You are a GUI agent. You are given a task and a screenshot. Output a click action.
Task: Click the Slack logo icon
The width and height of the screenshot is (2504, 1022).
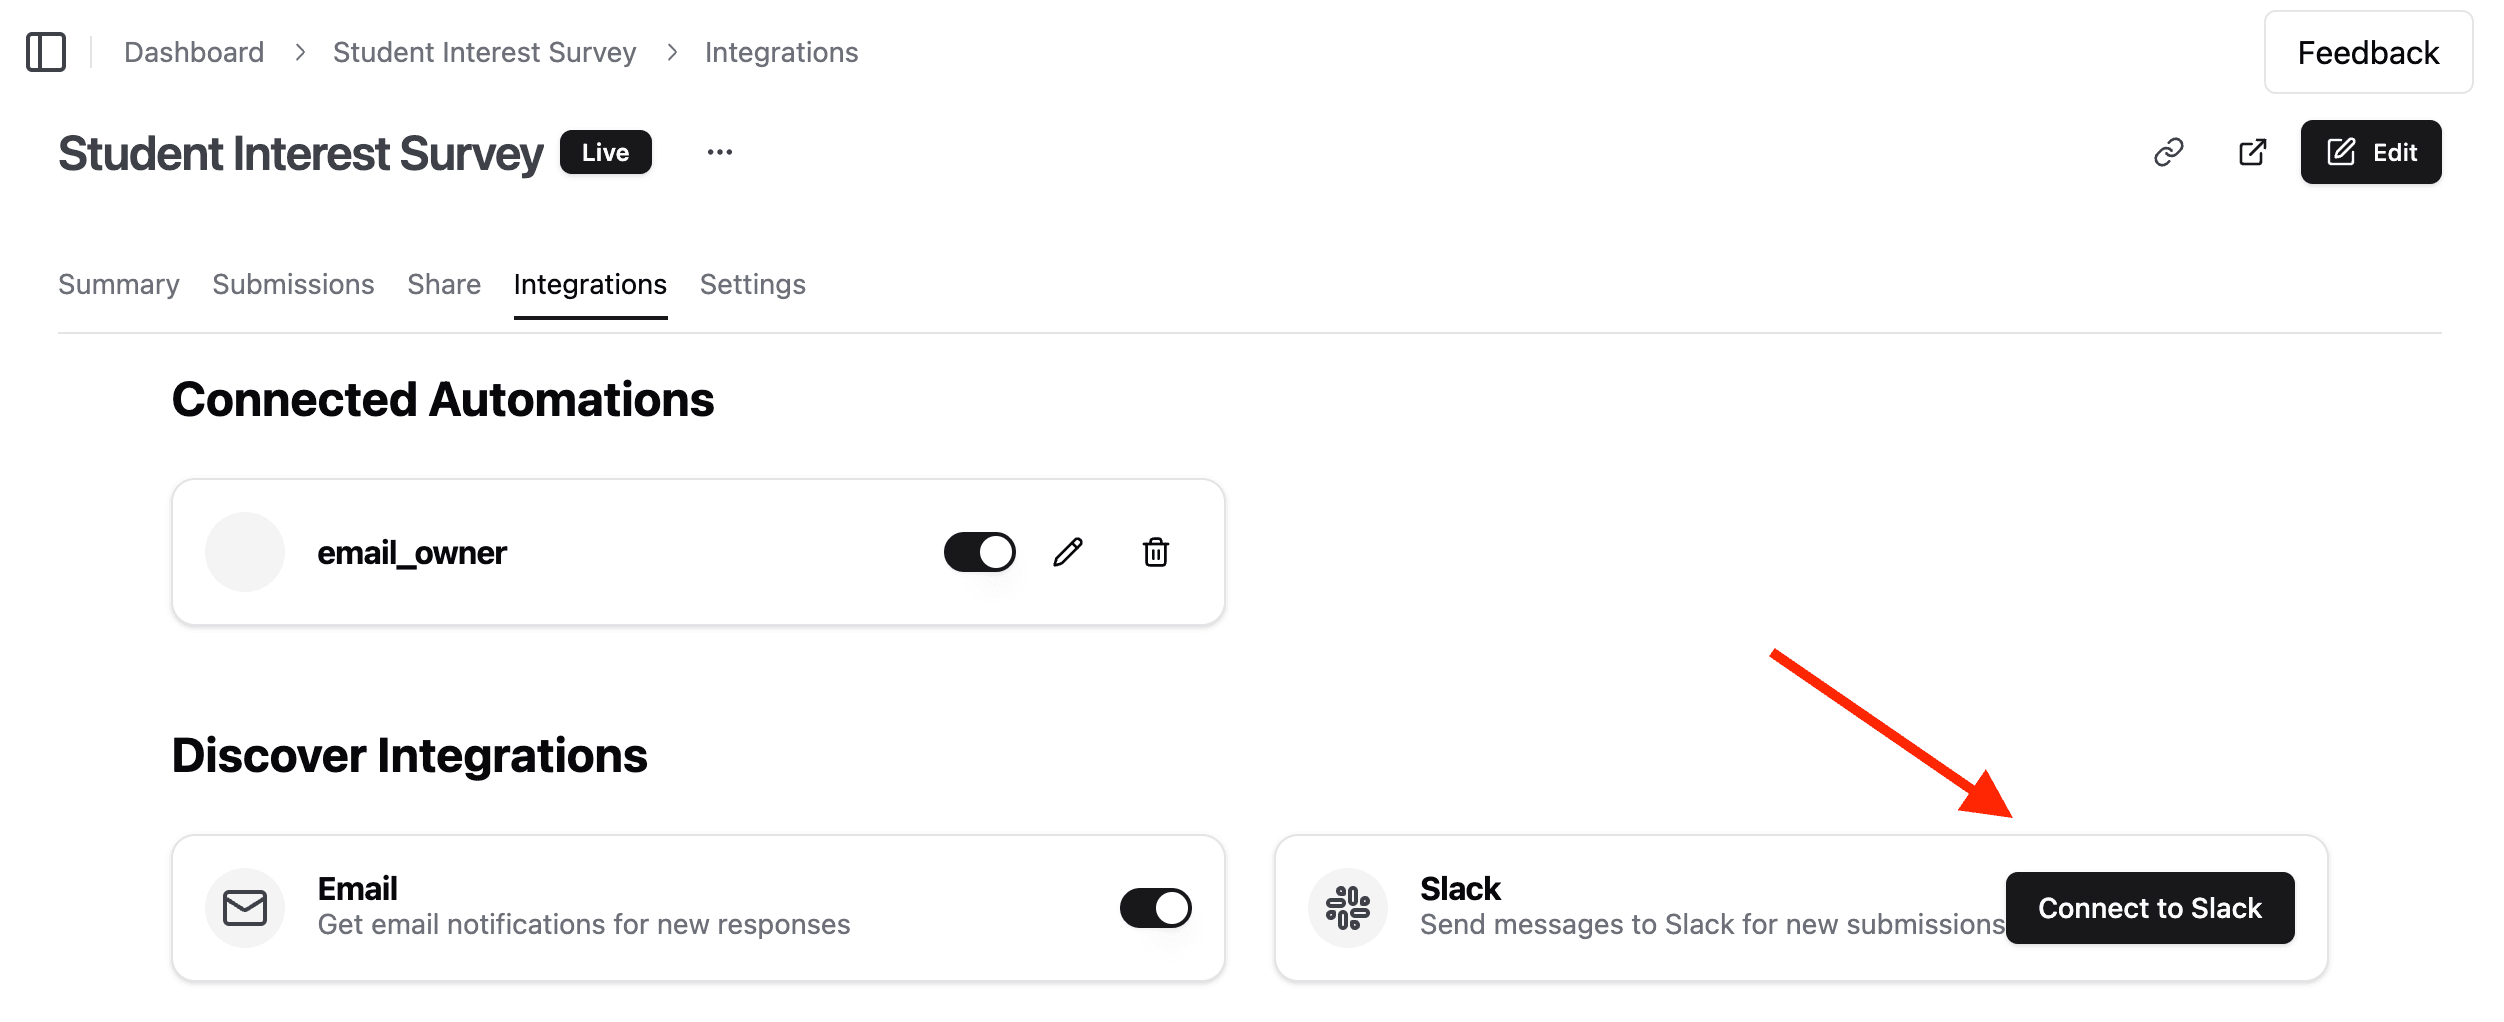pyautogui.click(x=1347, y=908)
